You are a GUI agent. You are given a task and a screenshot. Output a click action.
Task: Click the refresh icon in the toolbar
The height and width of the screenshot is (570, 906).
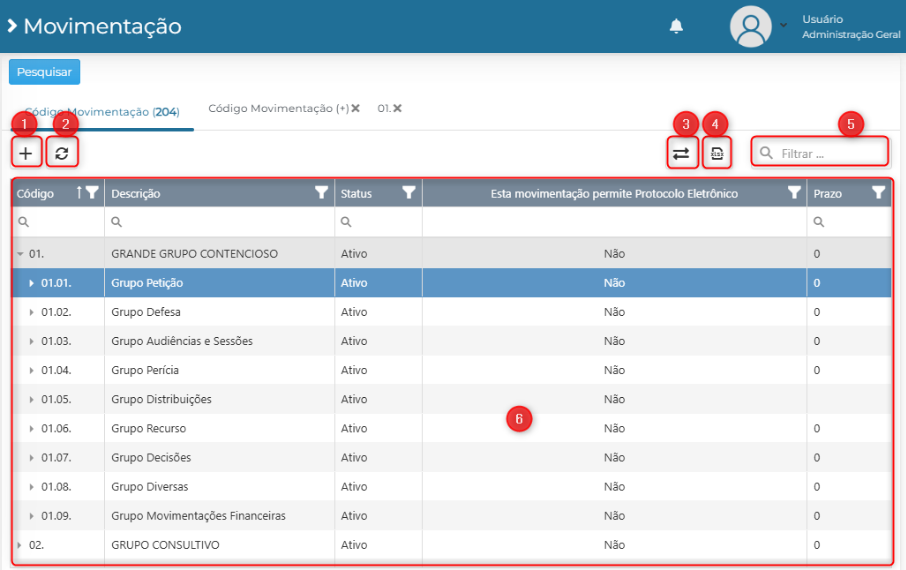pyautogui.click(x=62, y=153)
